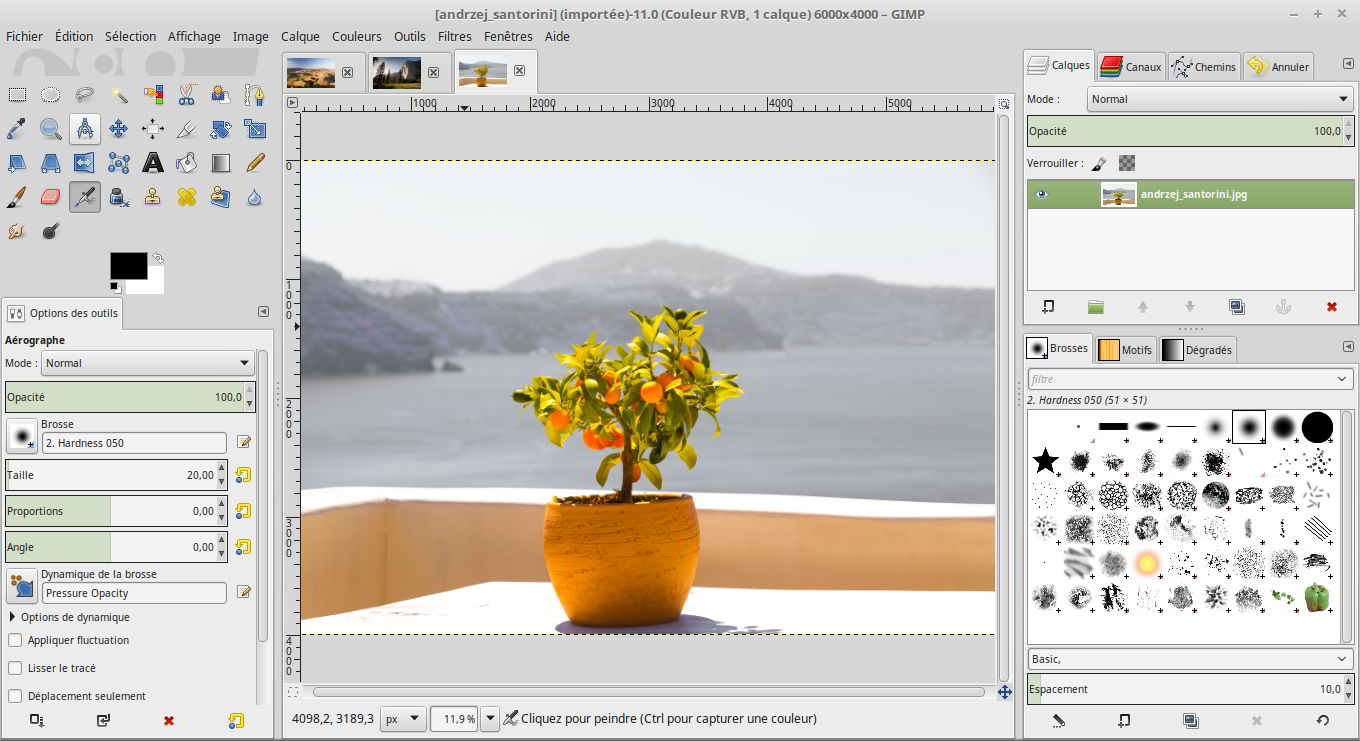Select the Color Picker eyedropper tool
The width and height of the screenshot is (1360, 741).
[x=17, y=129]
